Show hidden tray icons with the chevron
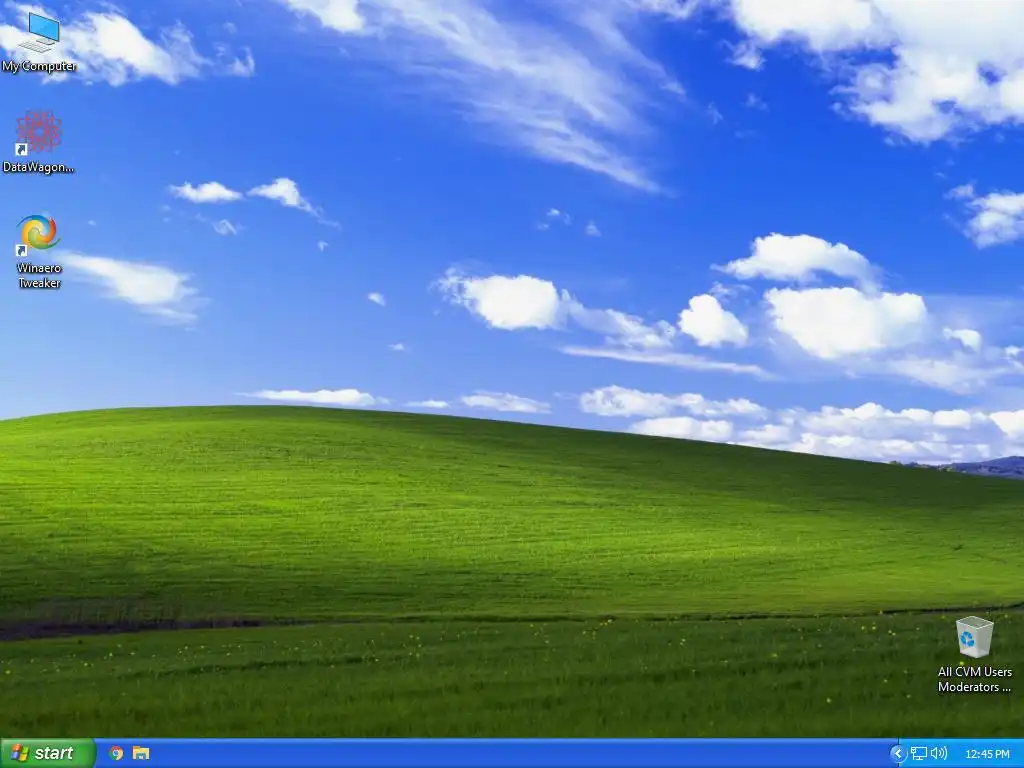 [898, 754]
